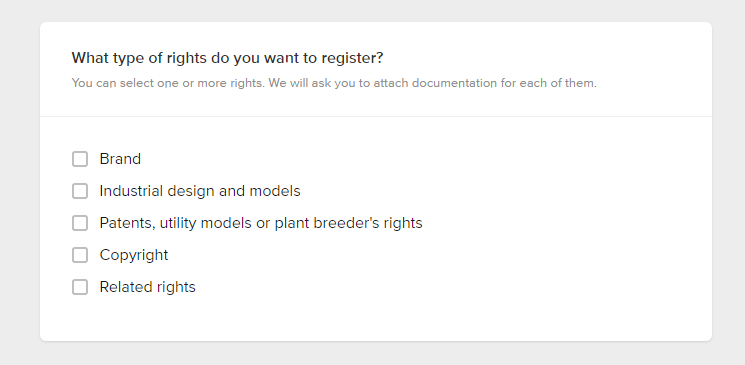Check the Patents, utility models box

tap(80, 223)
